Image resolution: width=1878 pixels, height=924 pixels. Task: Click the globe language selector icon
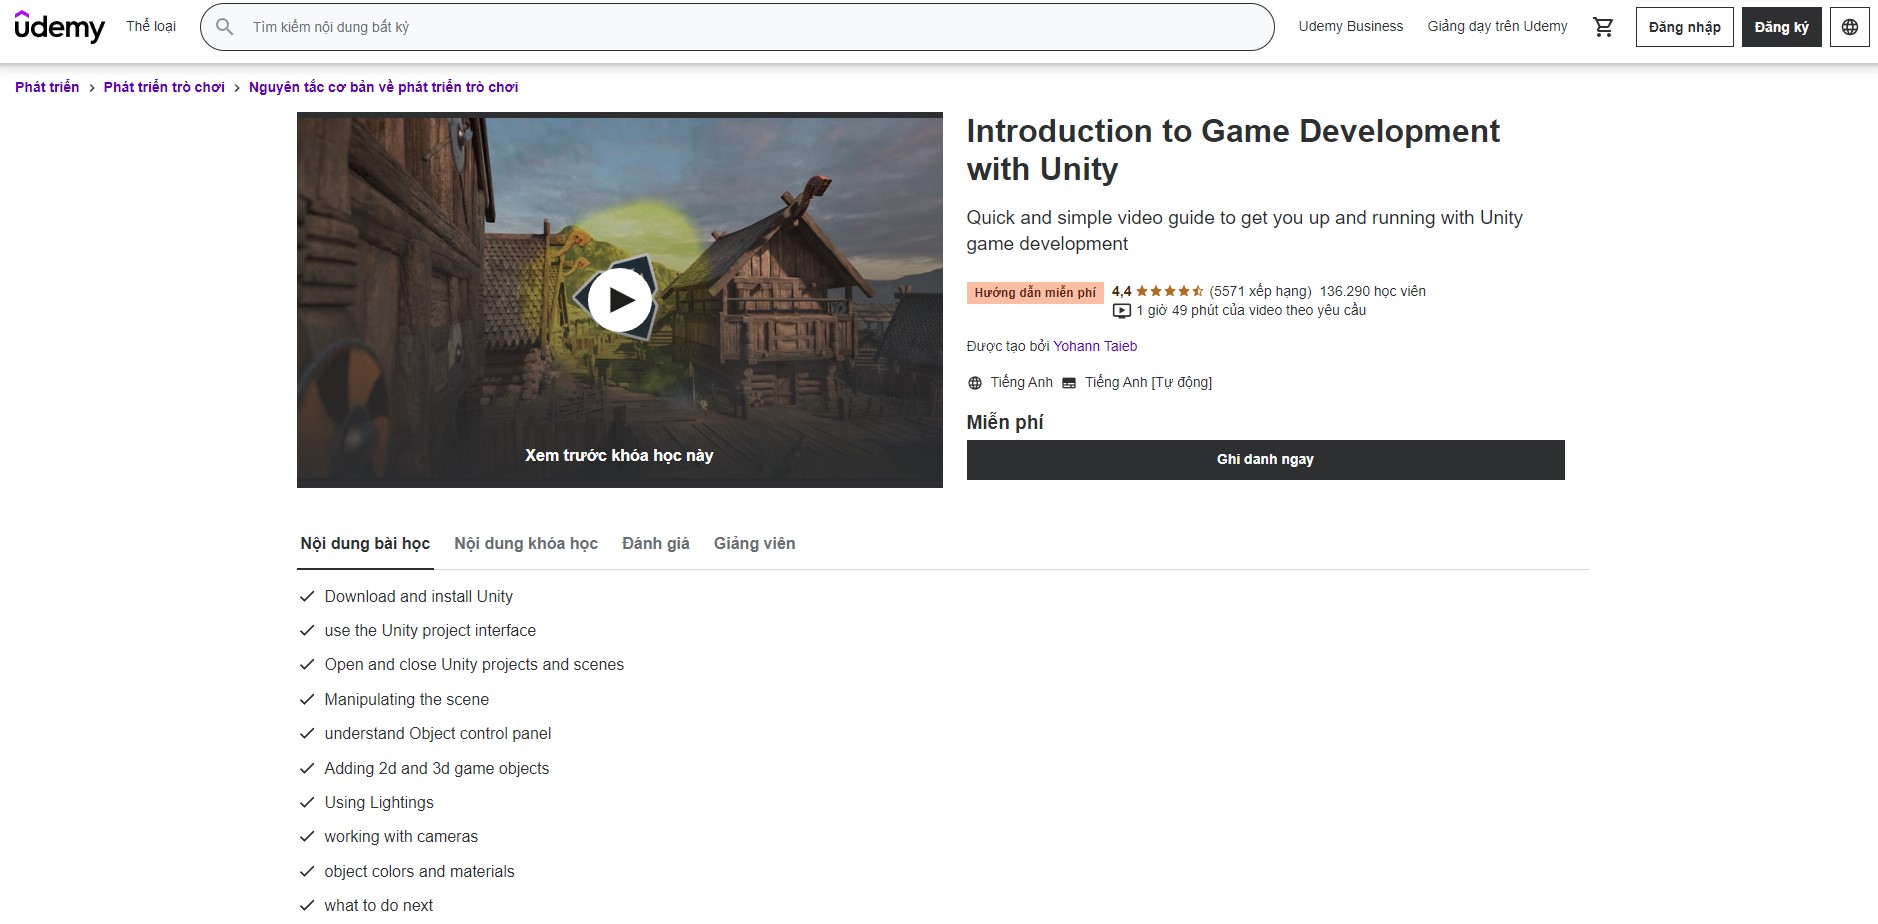coord(1851,27)
